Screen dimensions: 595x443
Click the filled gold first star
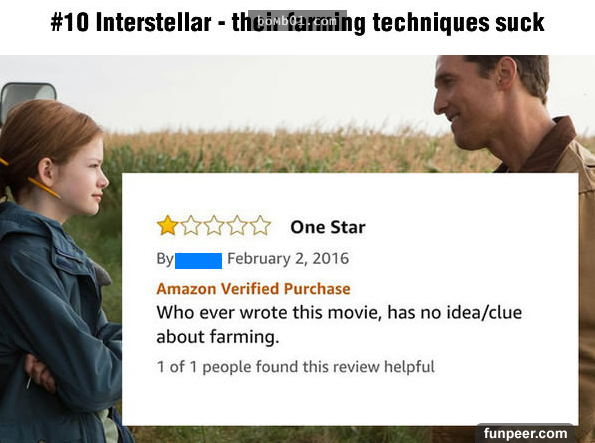[167, 225]
